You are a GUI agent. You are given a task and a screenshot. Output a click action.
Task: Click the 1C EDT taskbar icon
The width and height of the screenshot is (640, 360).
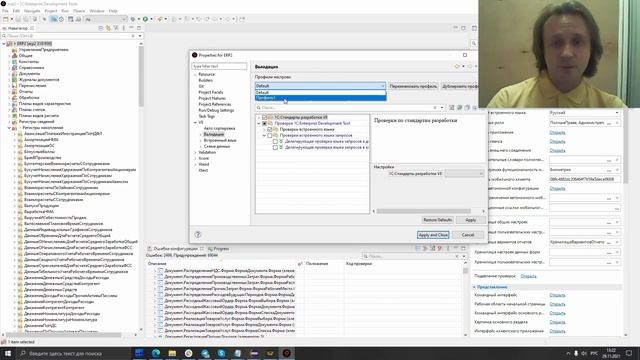[x=287, y=353]
